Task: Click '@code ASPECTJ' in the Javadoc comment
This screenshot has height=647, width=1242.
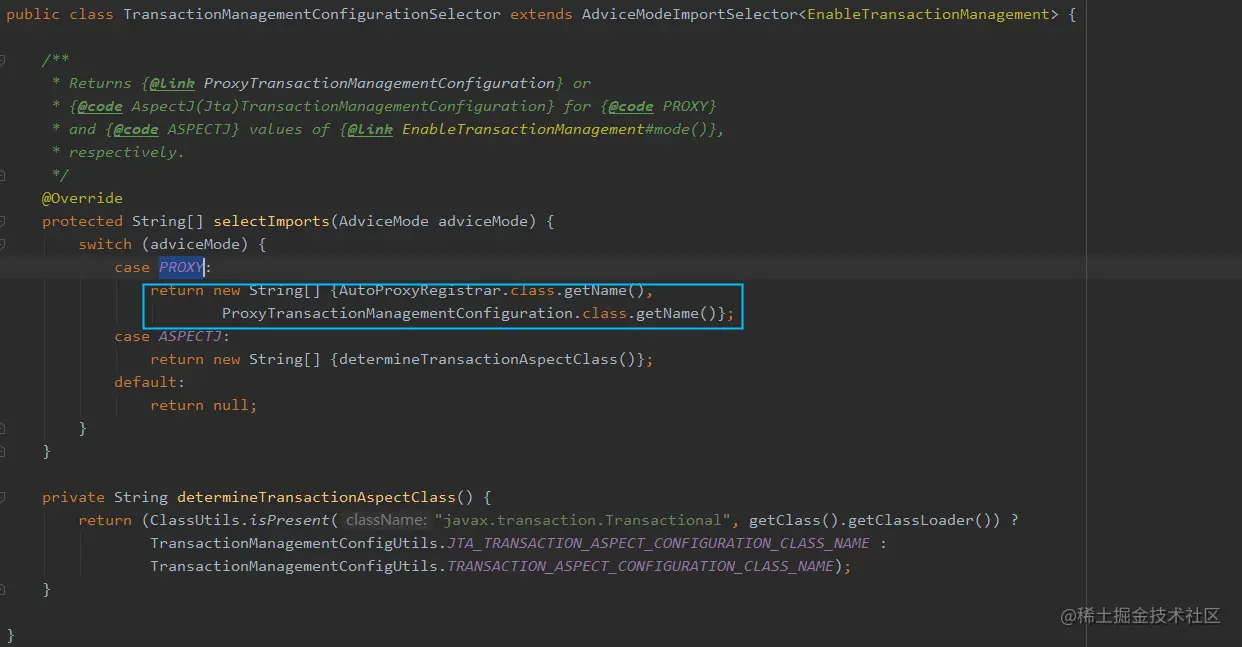Action: [x=172, y=129]
